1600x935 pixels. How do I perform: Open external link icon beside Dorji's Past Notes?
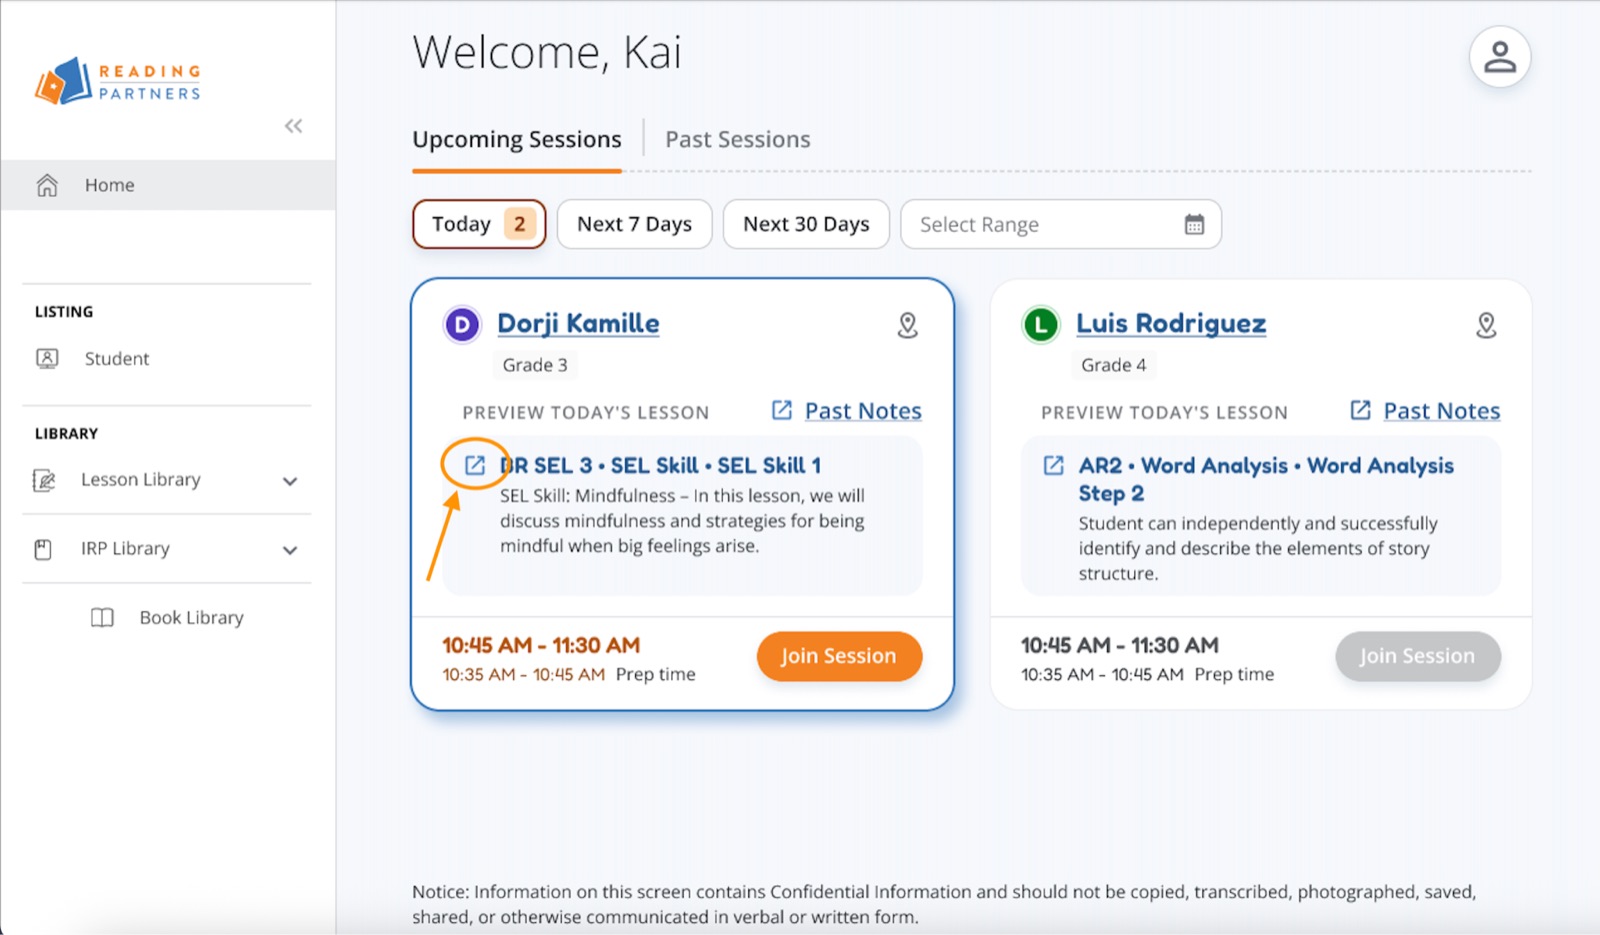point(782,410)
